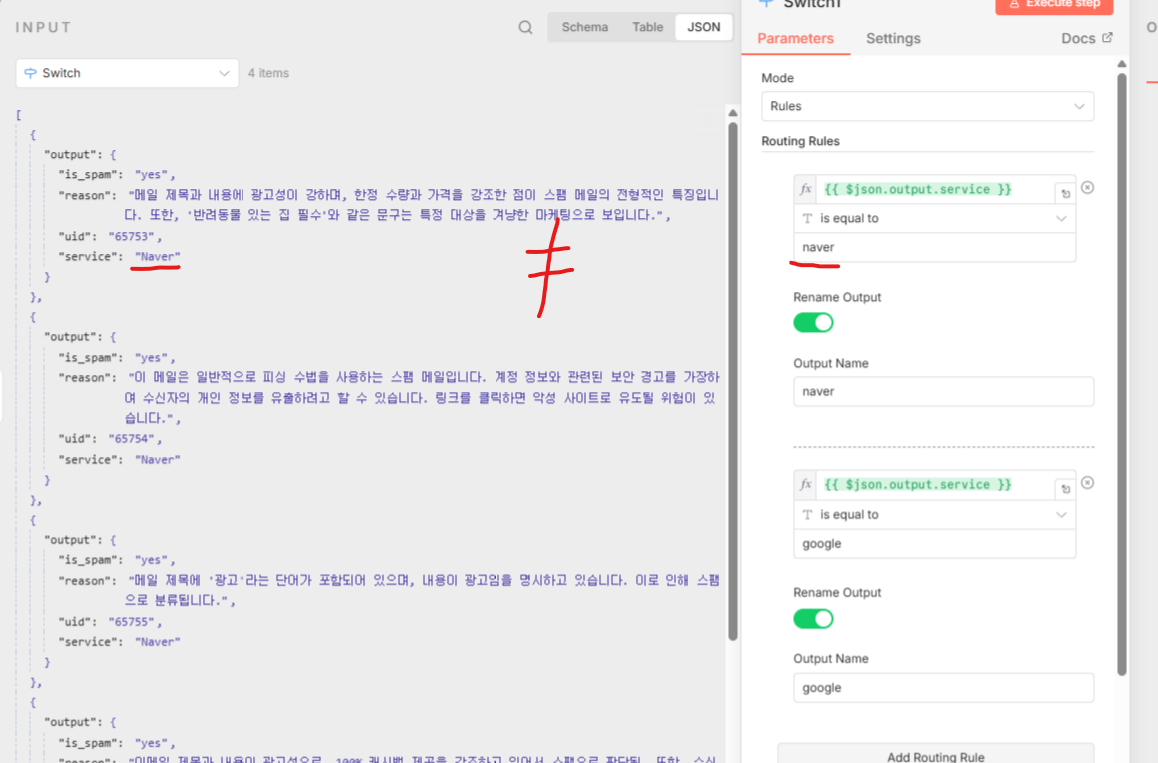1158x763 pixels.
Task: Click the comparison value field containing google
Action: tap(934, 544)
